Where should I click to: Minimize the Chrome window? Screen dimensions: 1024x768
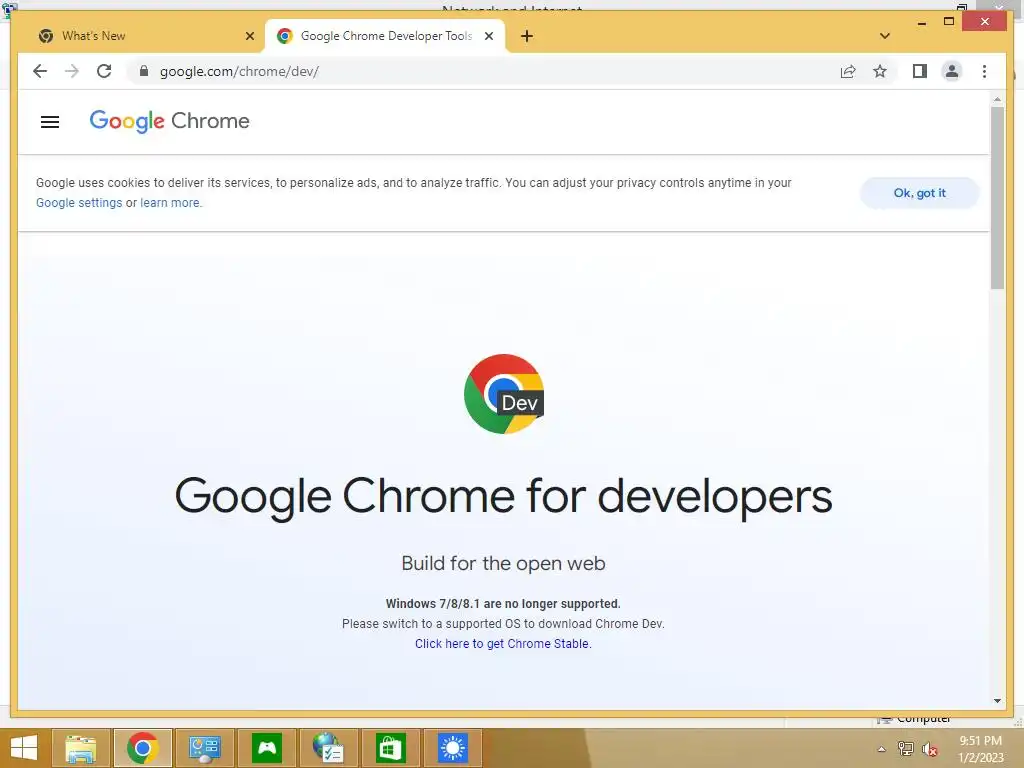[x=921, y=22]
